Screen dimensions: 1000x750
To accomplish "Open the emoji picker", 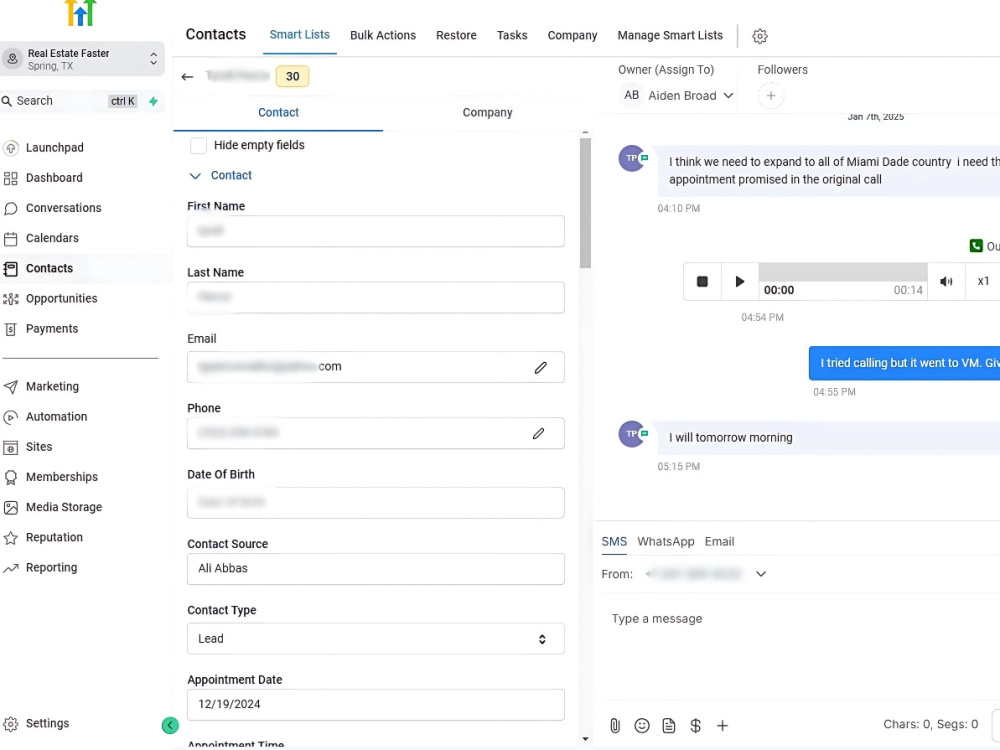I will click(642, 725).
